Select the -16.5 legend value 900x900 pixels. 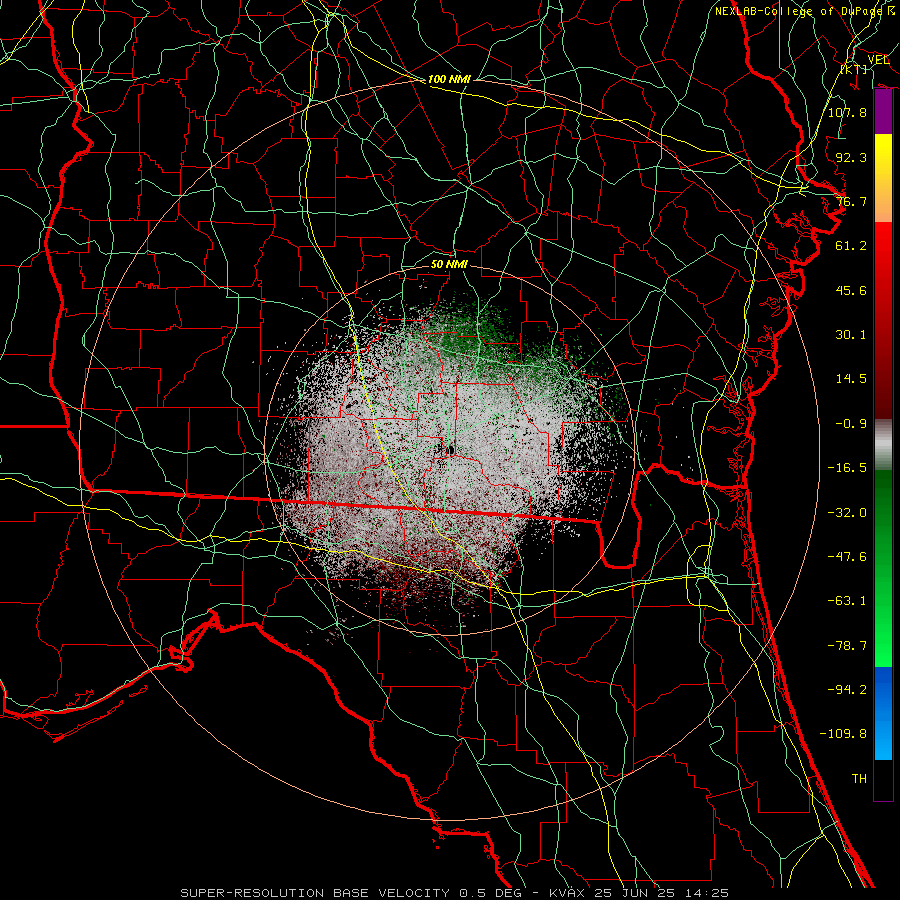847,468
